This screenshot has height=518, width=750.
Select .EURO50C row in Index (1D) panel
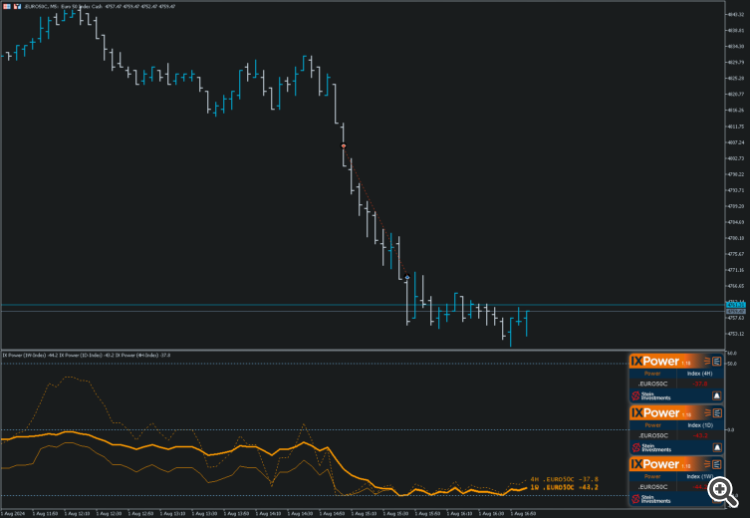point(676,435)
